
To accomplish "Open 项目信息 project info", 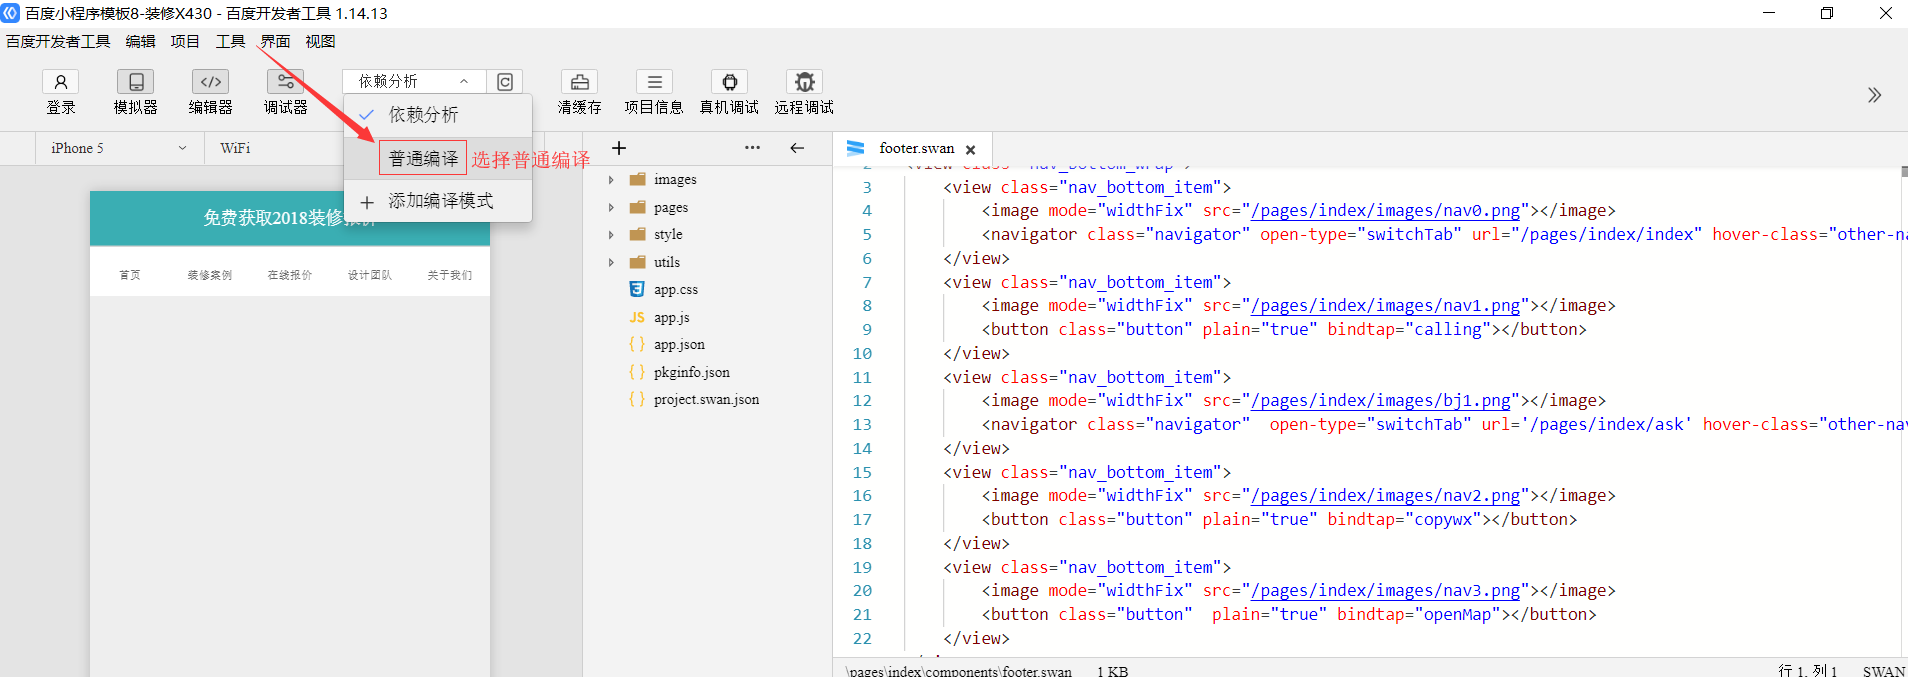I will click(654, 82).
